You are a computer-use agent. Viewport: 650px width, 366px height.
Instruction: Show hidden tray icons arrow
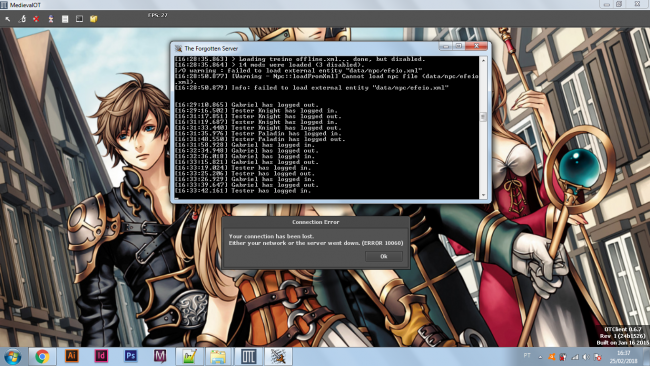tap(540, 357)
